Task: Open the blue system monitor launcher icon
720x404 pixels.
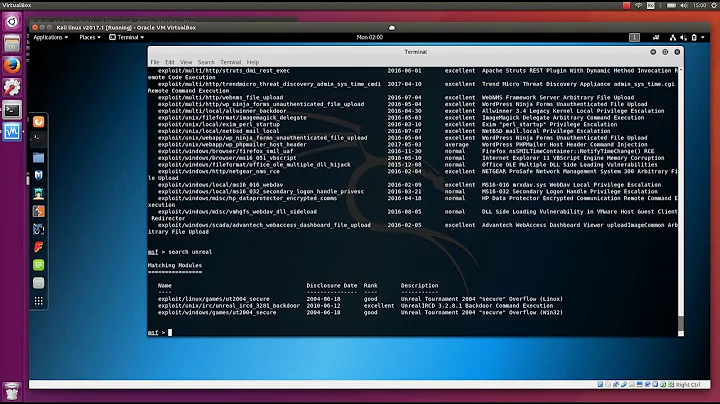Action: pos(12,132)
